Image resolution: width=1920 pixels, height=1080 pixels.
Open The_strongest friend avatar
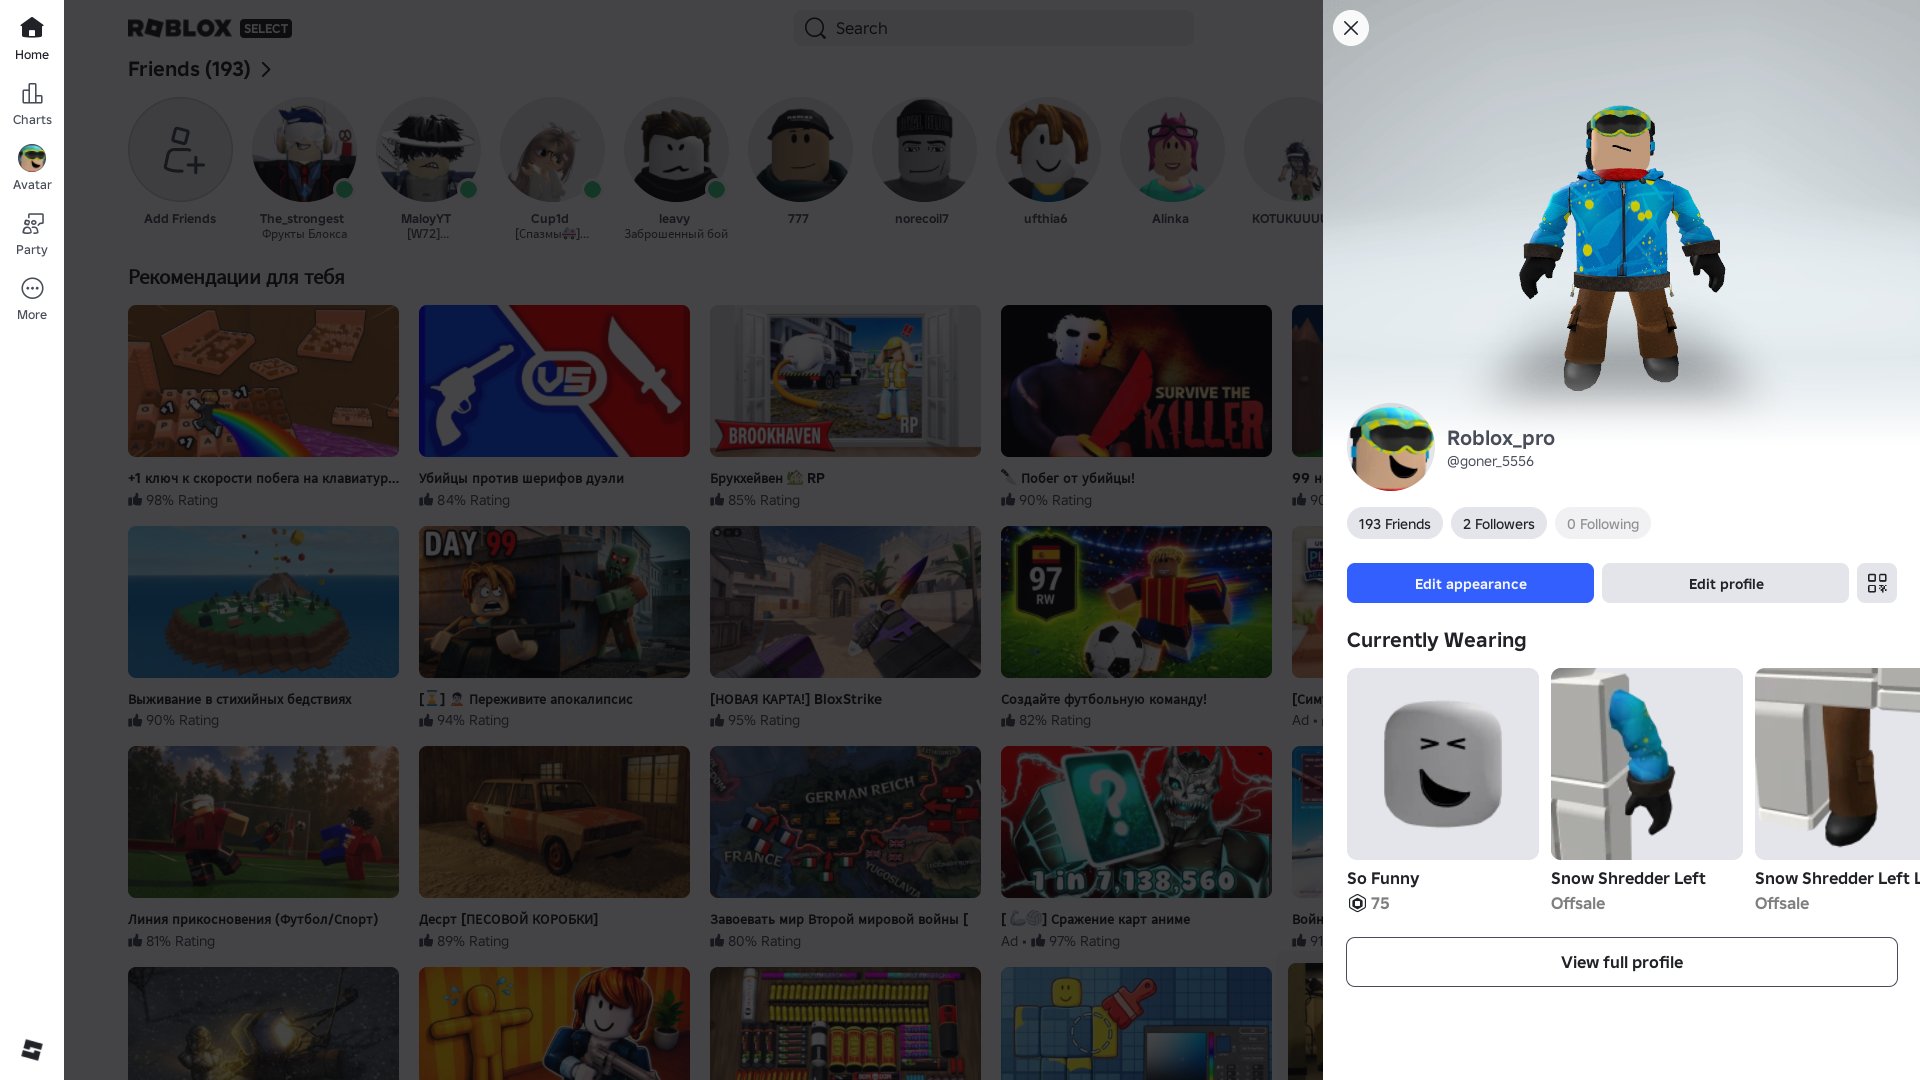tap(304, 150)
